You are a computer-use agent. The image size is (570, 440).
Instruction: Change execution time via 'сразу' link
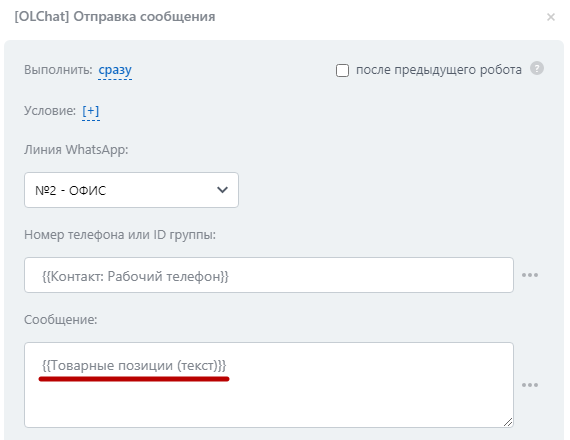115,69
